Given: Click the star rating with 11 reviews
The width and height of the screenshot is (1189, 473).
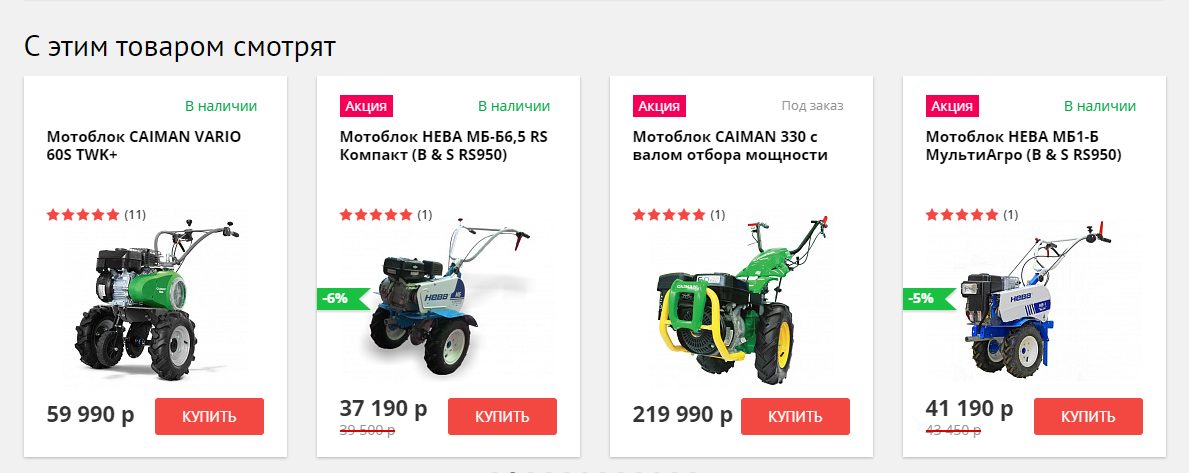Looking at the screenshot, I should (x=83, y=215).
